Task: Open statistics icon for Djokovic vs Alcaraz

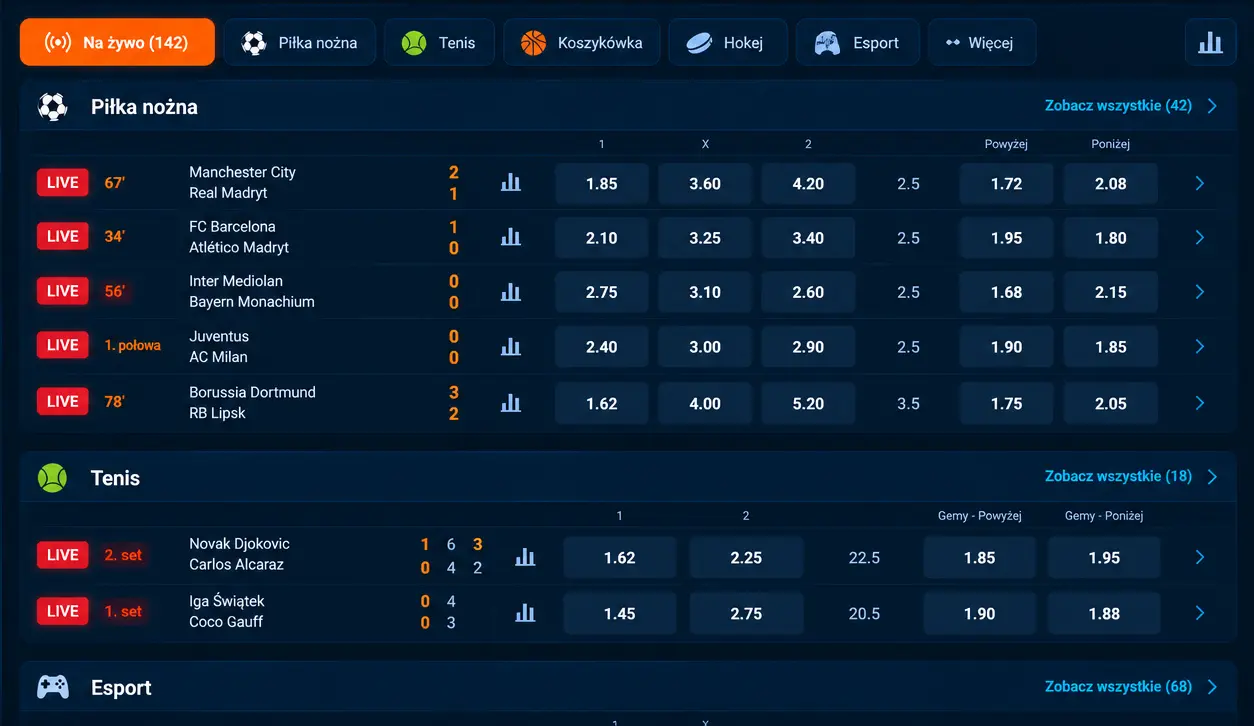Action: pos(525,557)
